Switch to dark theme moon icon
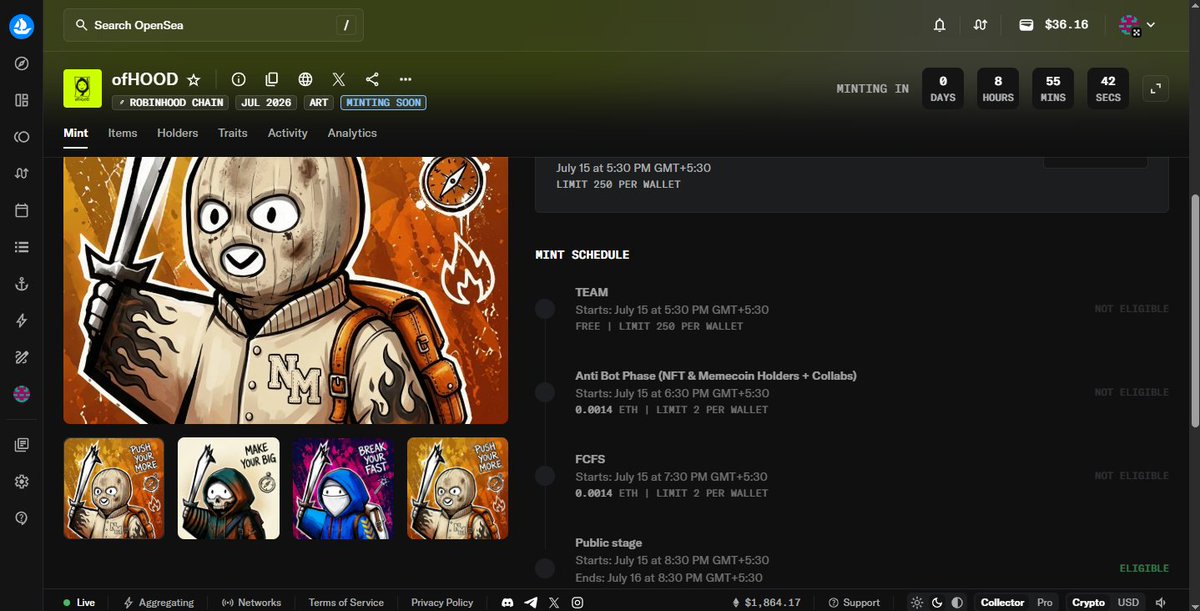1200x611 pixels. point(937,603)
